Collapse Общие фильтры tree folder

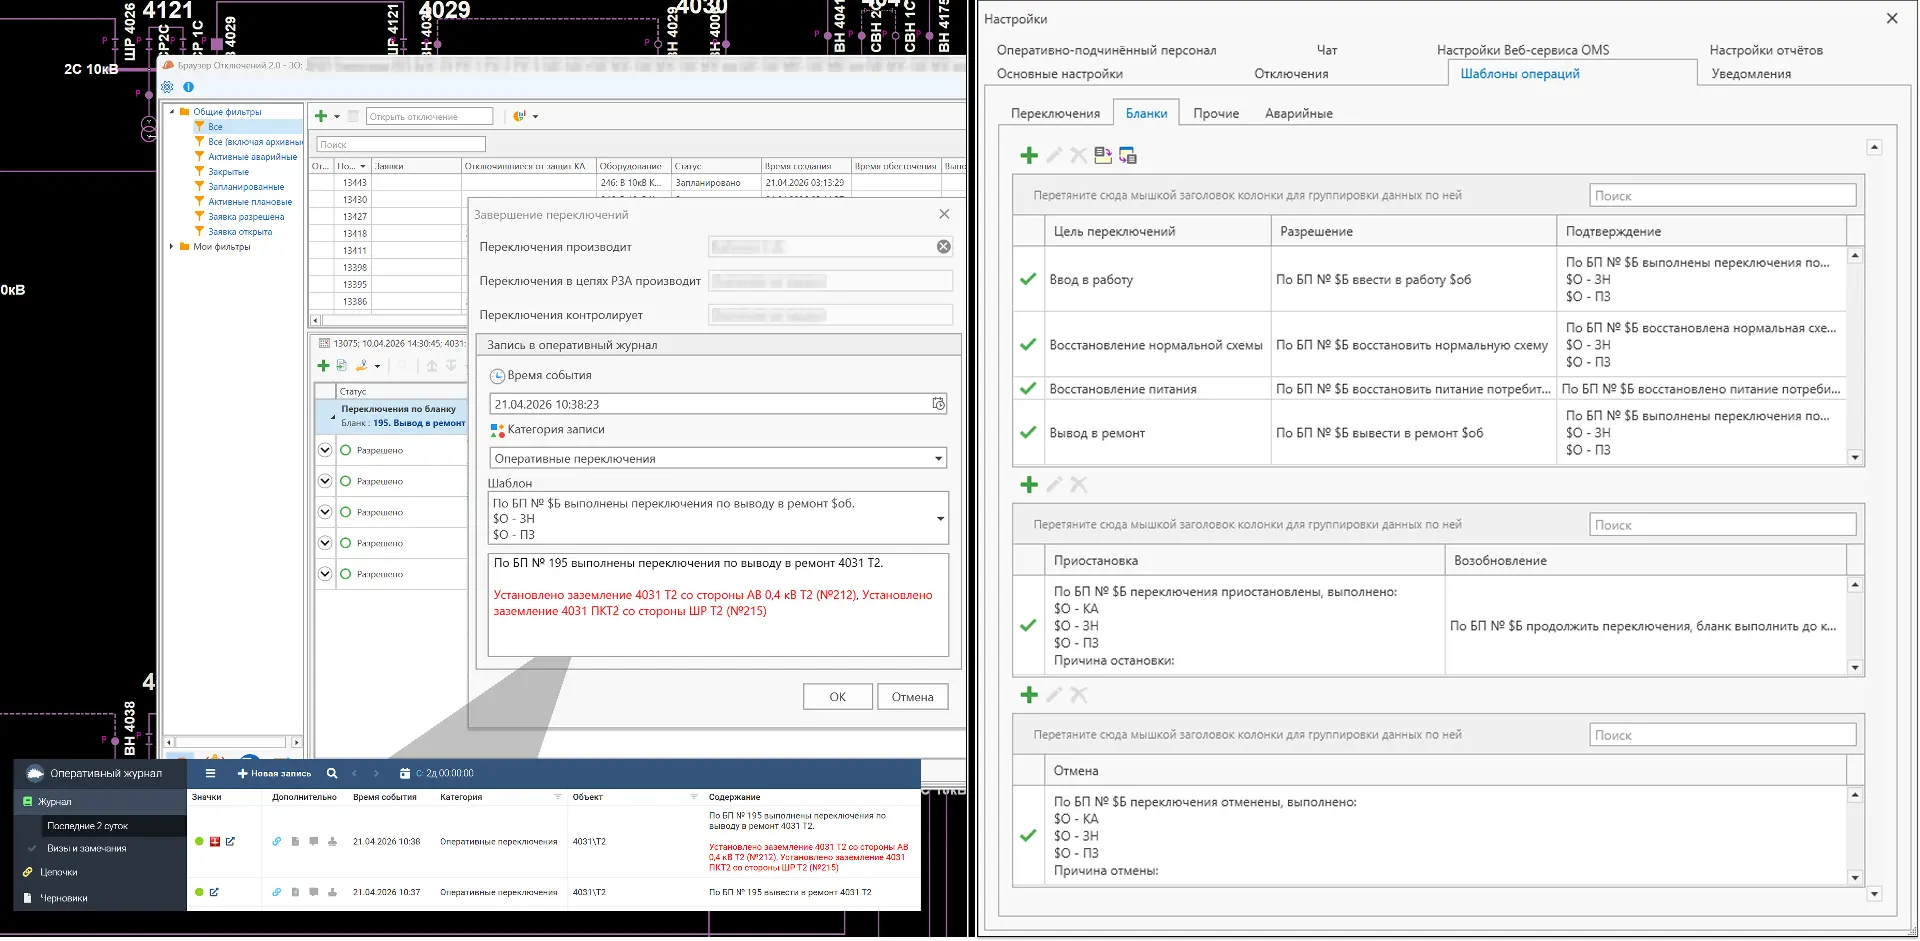(x=172, y=112)
